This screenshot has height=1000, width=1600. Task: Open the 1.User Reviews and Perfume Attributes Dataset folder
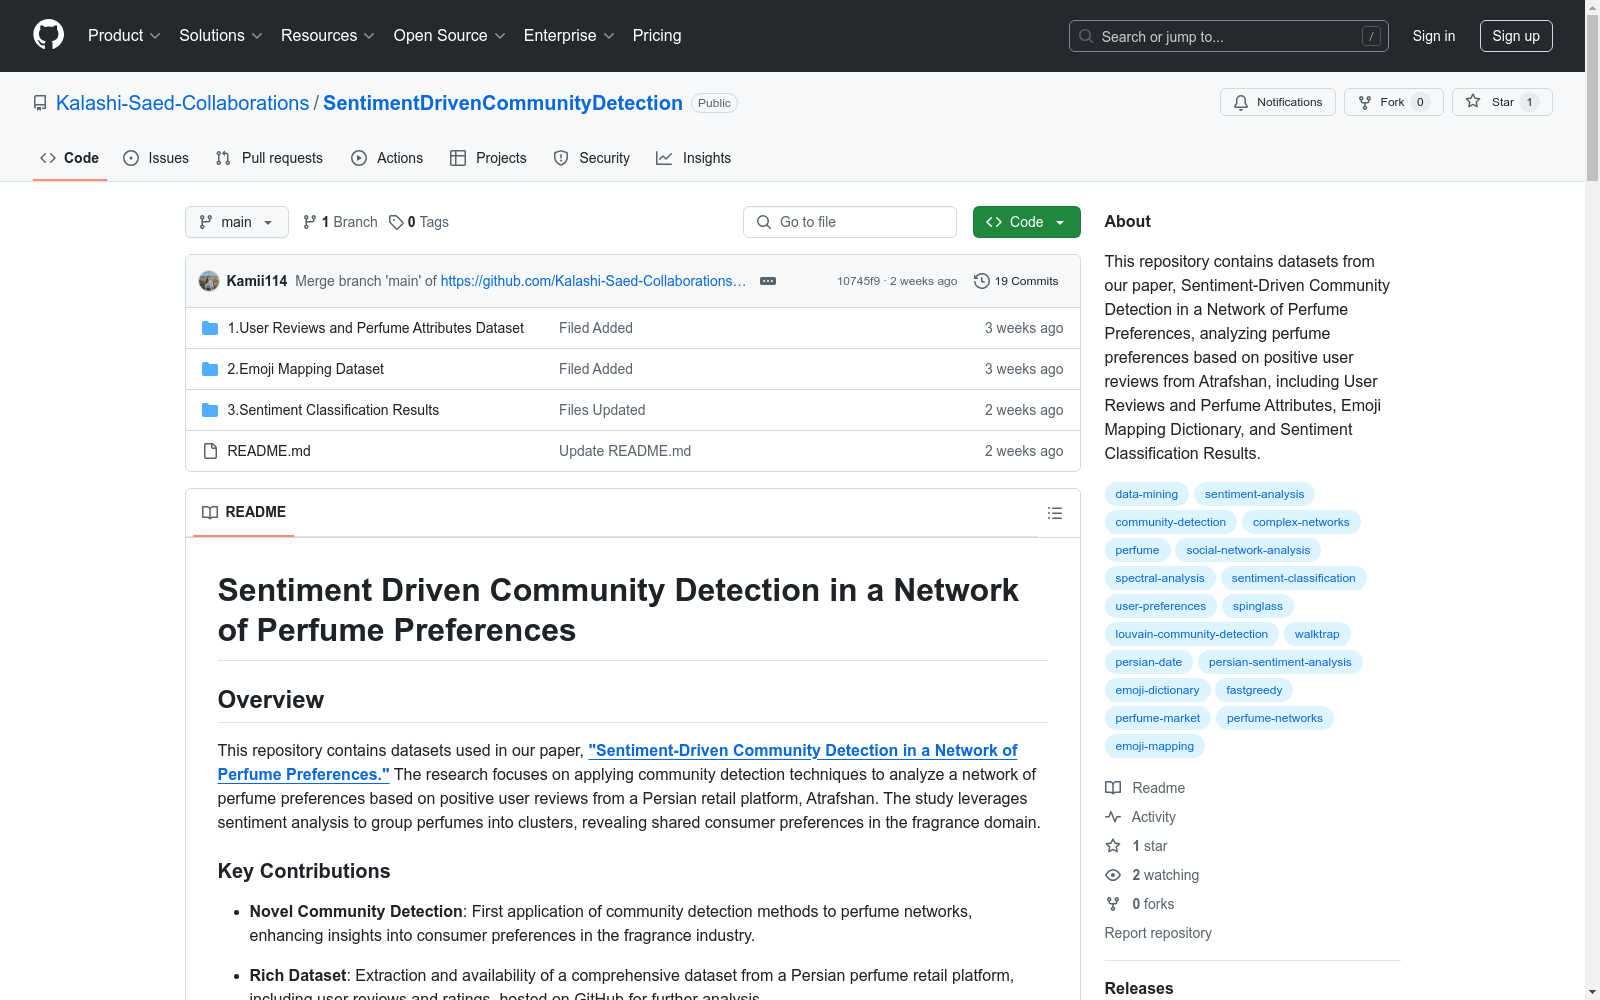(x=375, y=328)
